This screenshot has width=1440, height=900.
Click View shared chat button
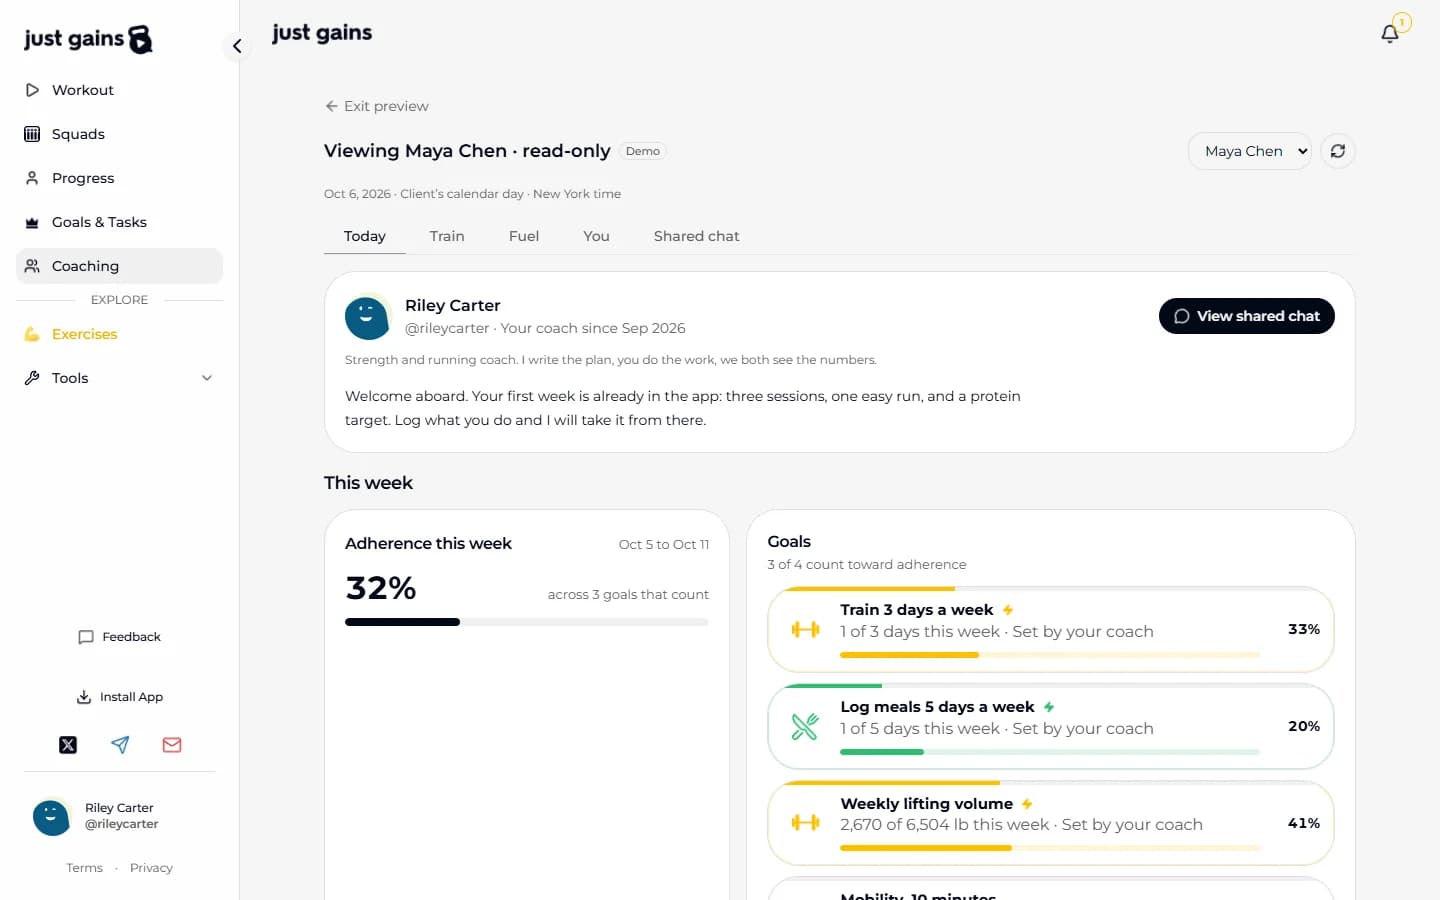pyautogui.click(x=1247, y=316)
